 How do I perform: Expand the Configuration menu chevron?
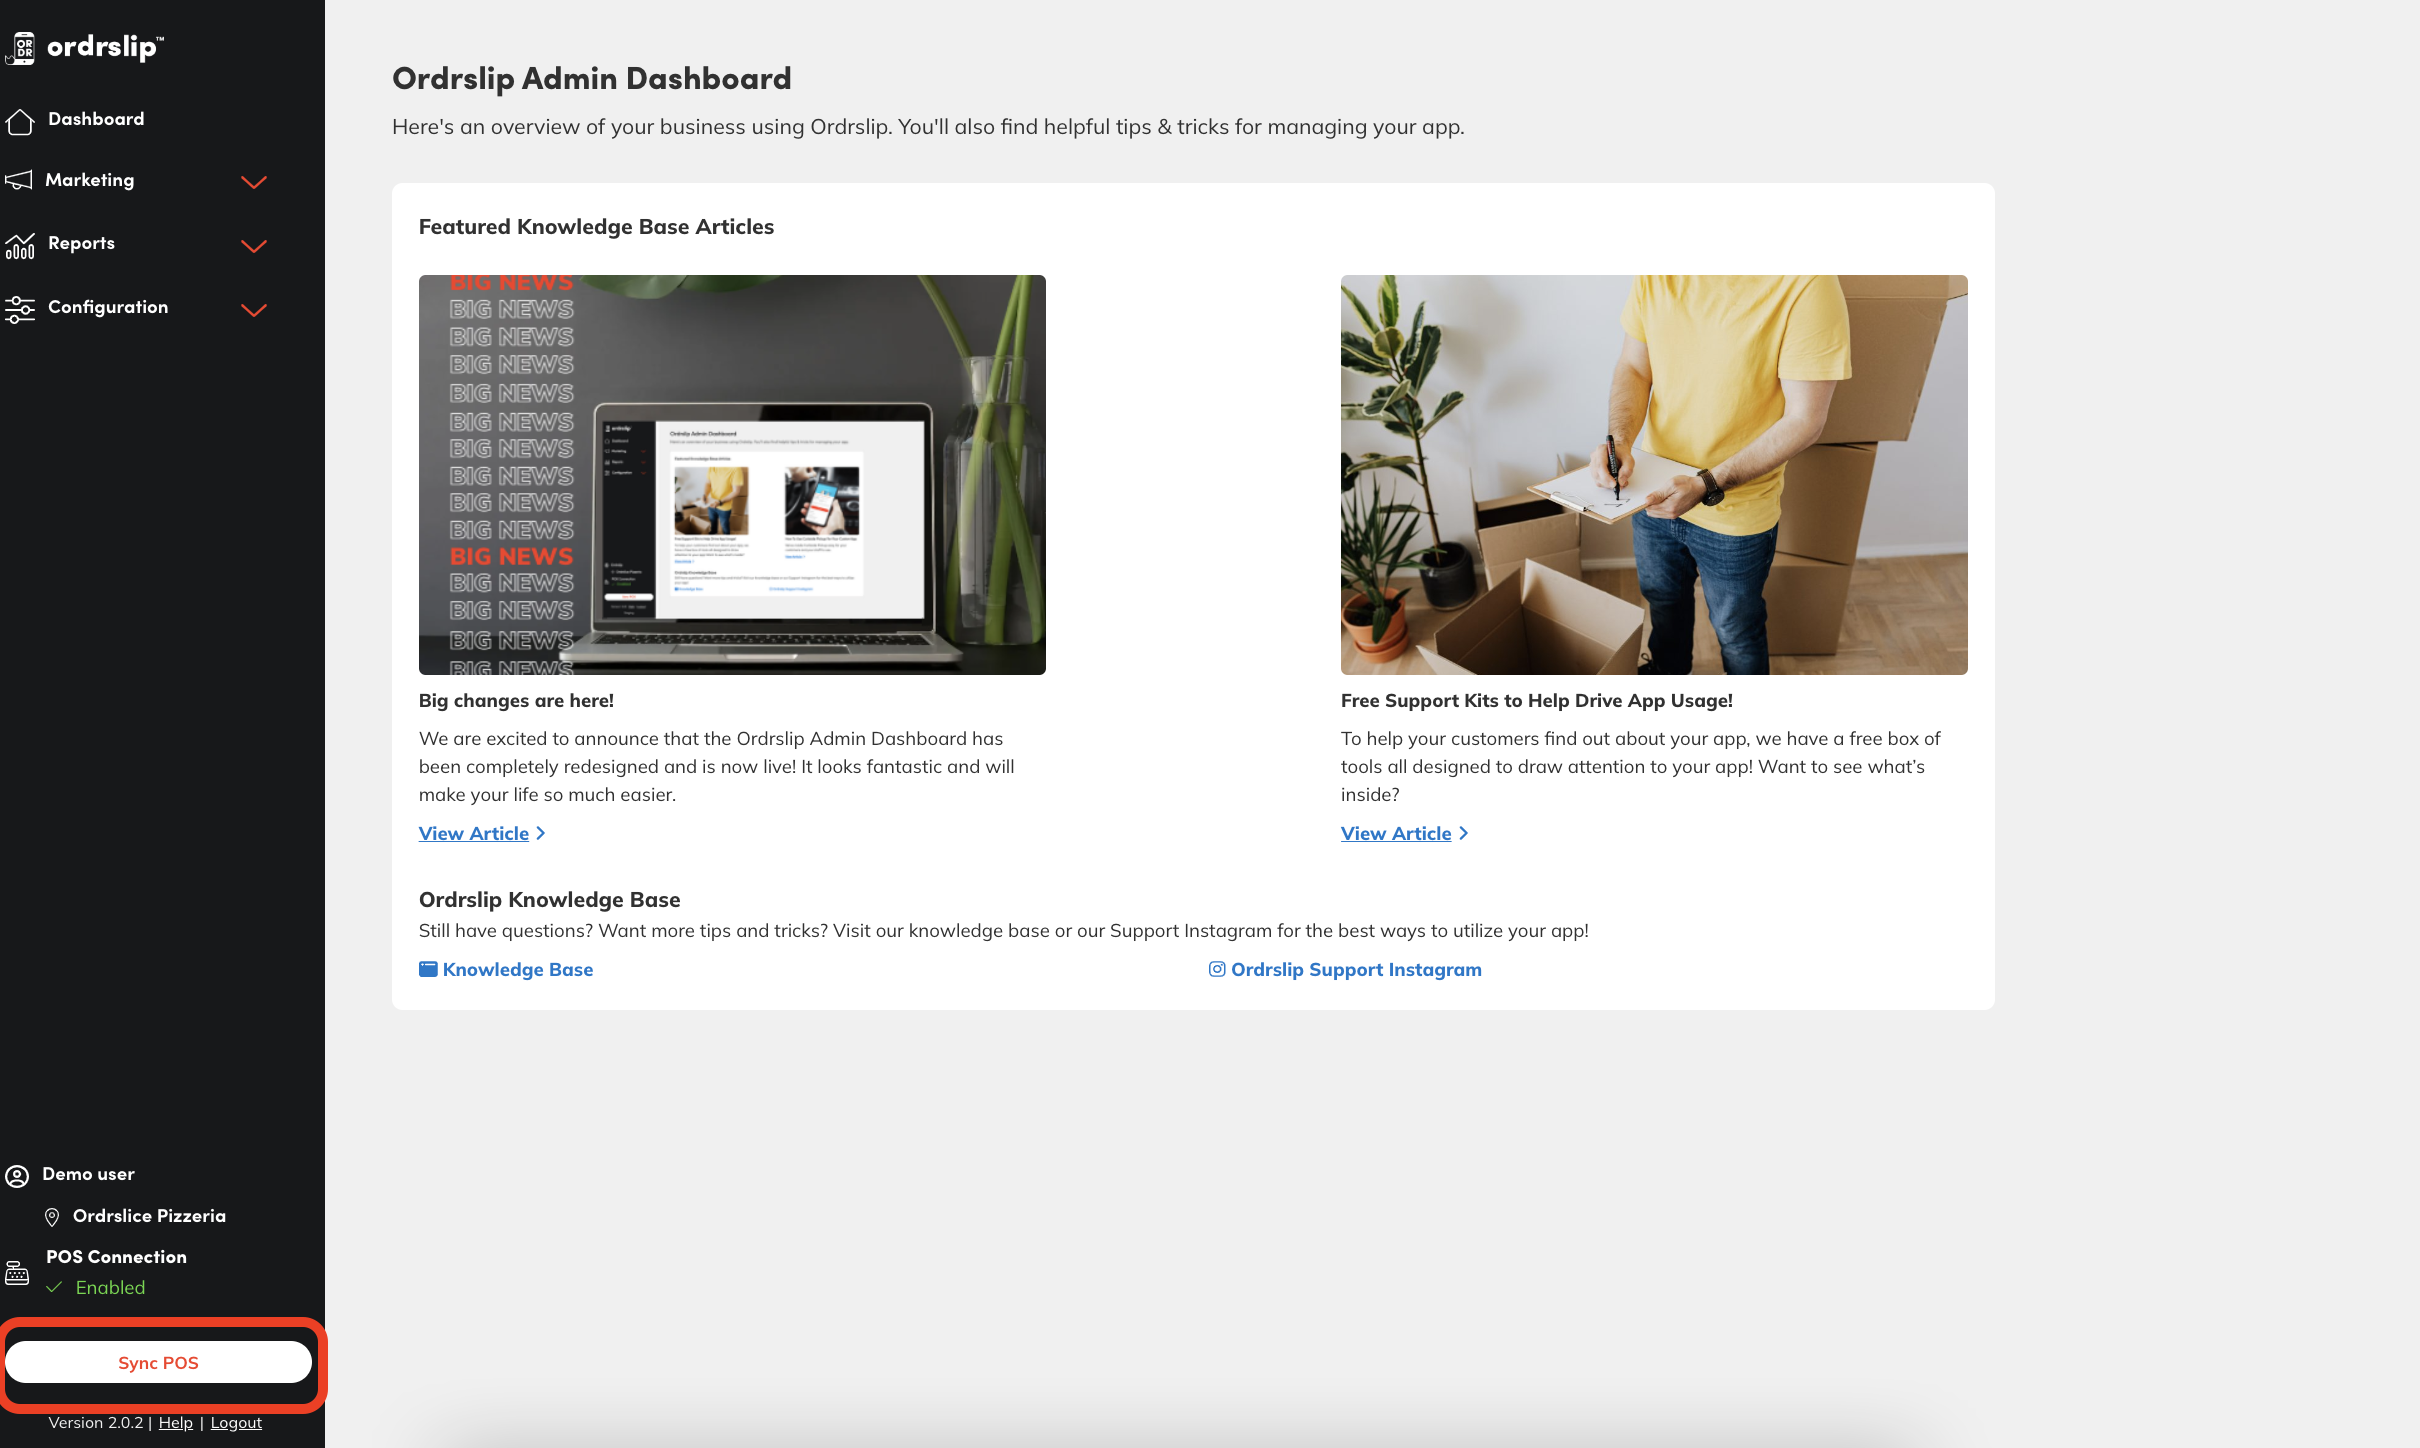pyautogui.click(x=254, y=310)
